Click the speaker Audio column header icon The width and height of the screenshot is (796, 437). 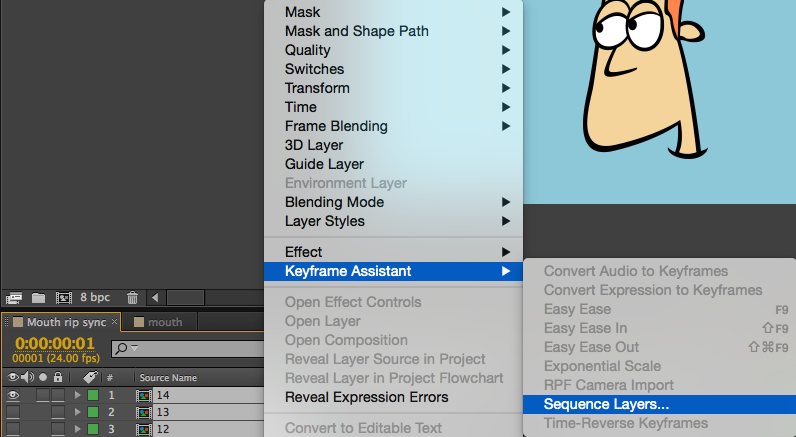[27, 377]
